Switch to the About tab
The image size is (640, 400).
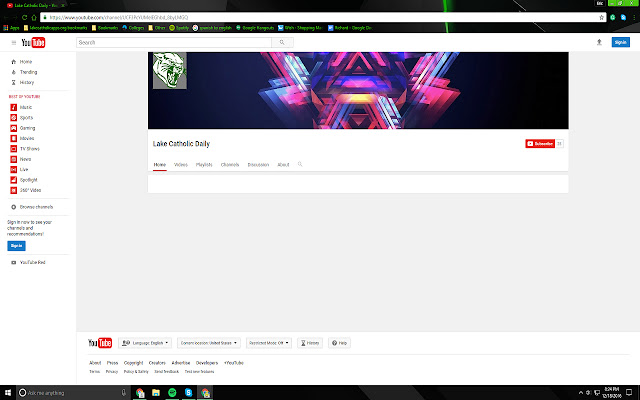pos(283,165)
